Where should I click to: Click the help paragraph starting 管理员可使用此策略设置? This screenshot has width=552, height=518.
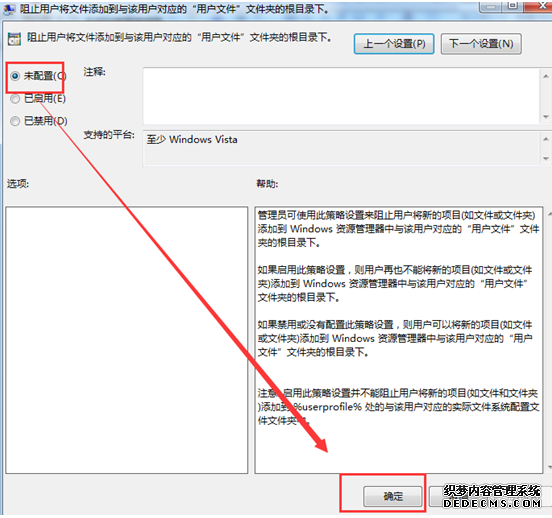click(x=398, y=229)
